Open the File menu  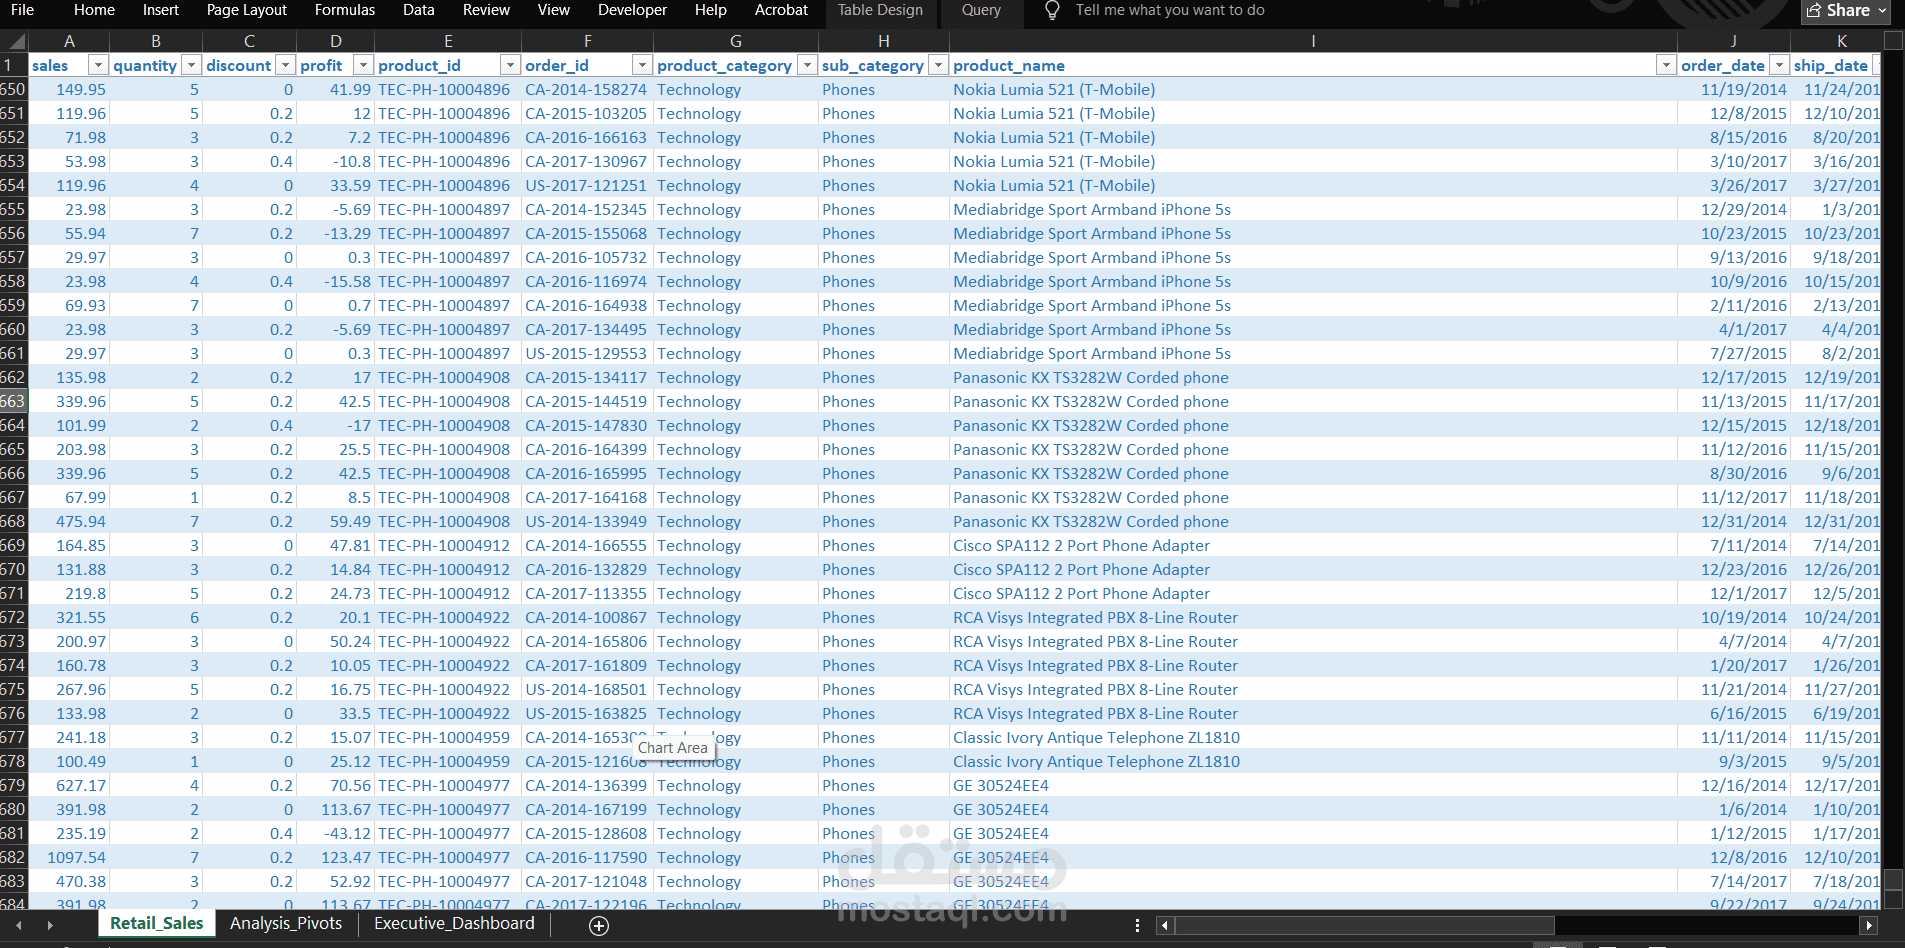22,10
